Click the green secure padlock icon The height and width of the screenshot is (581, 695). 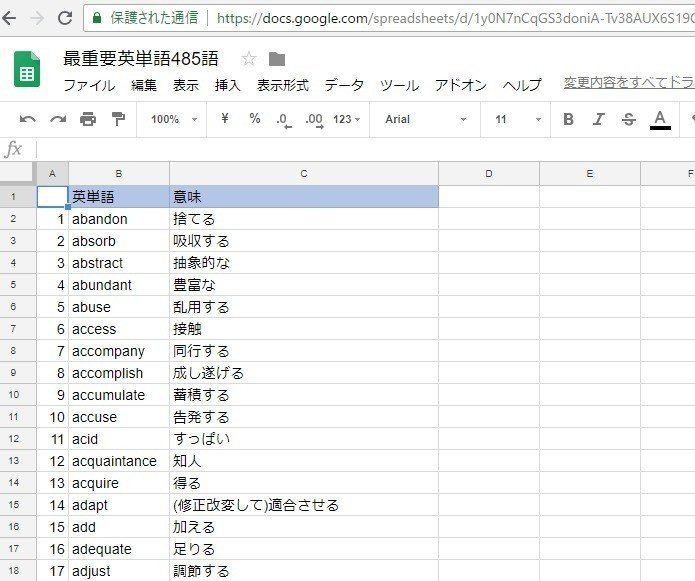(x=97, y=18)
